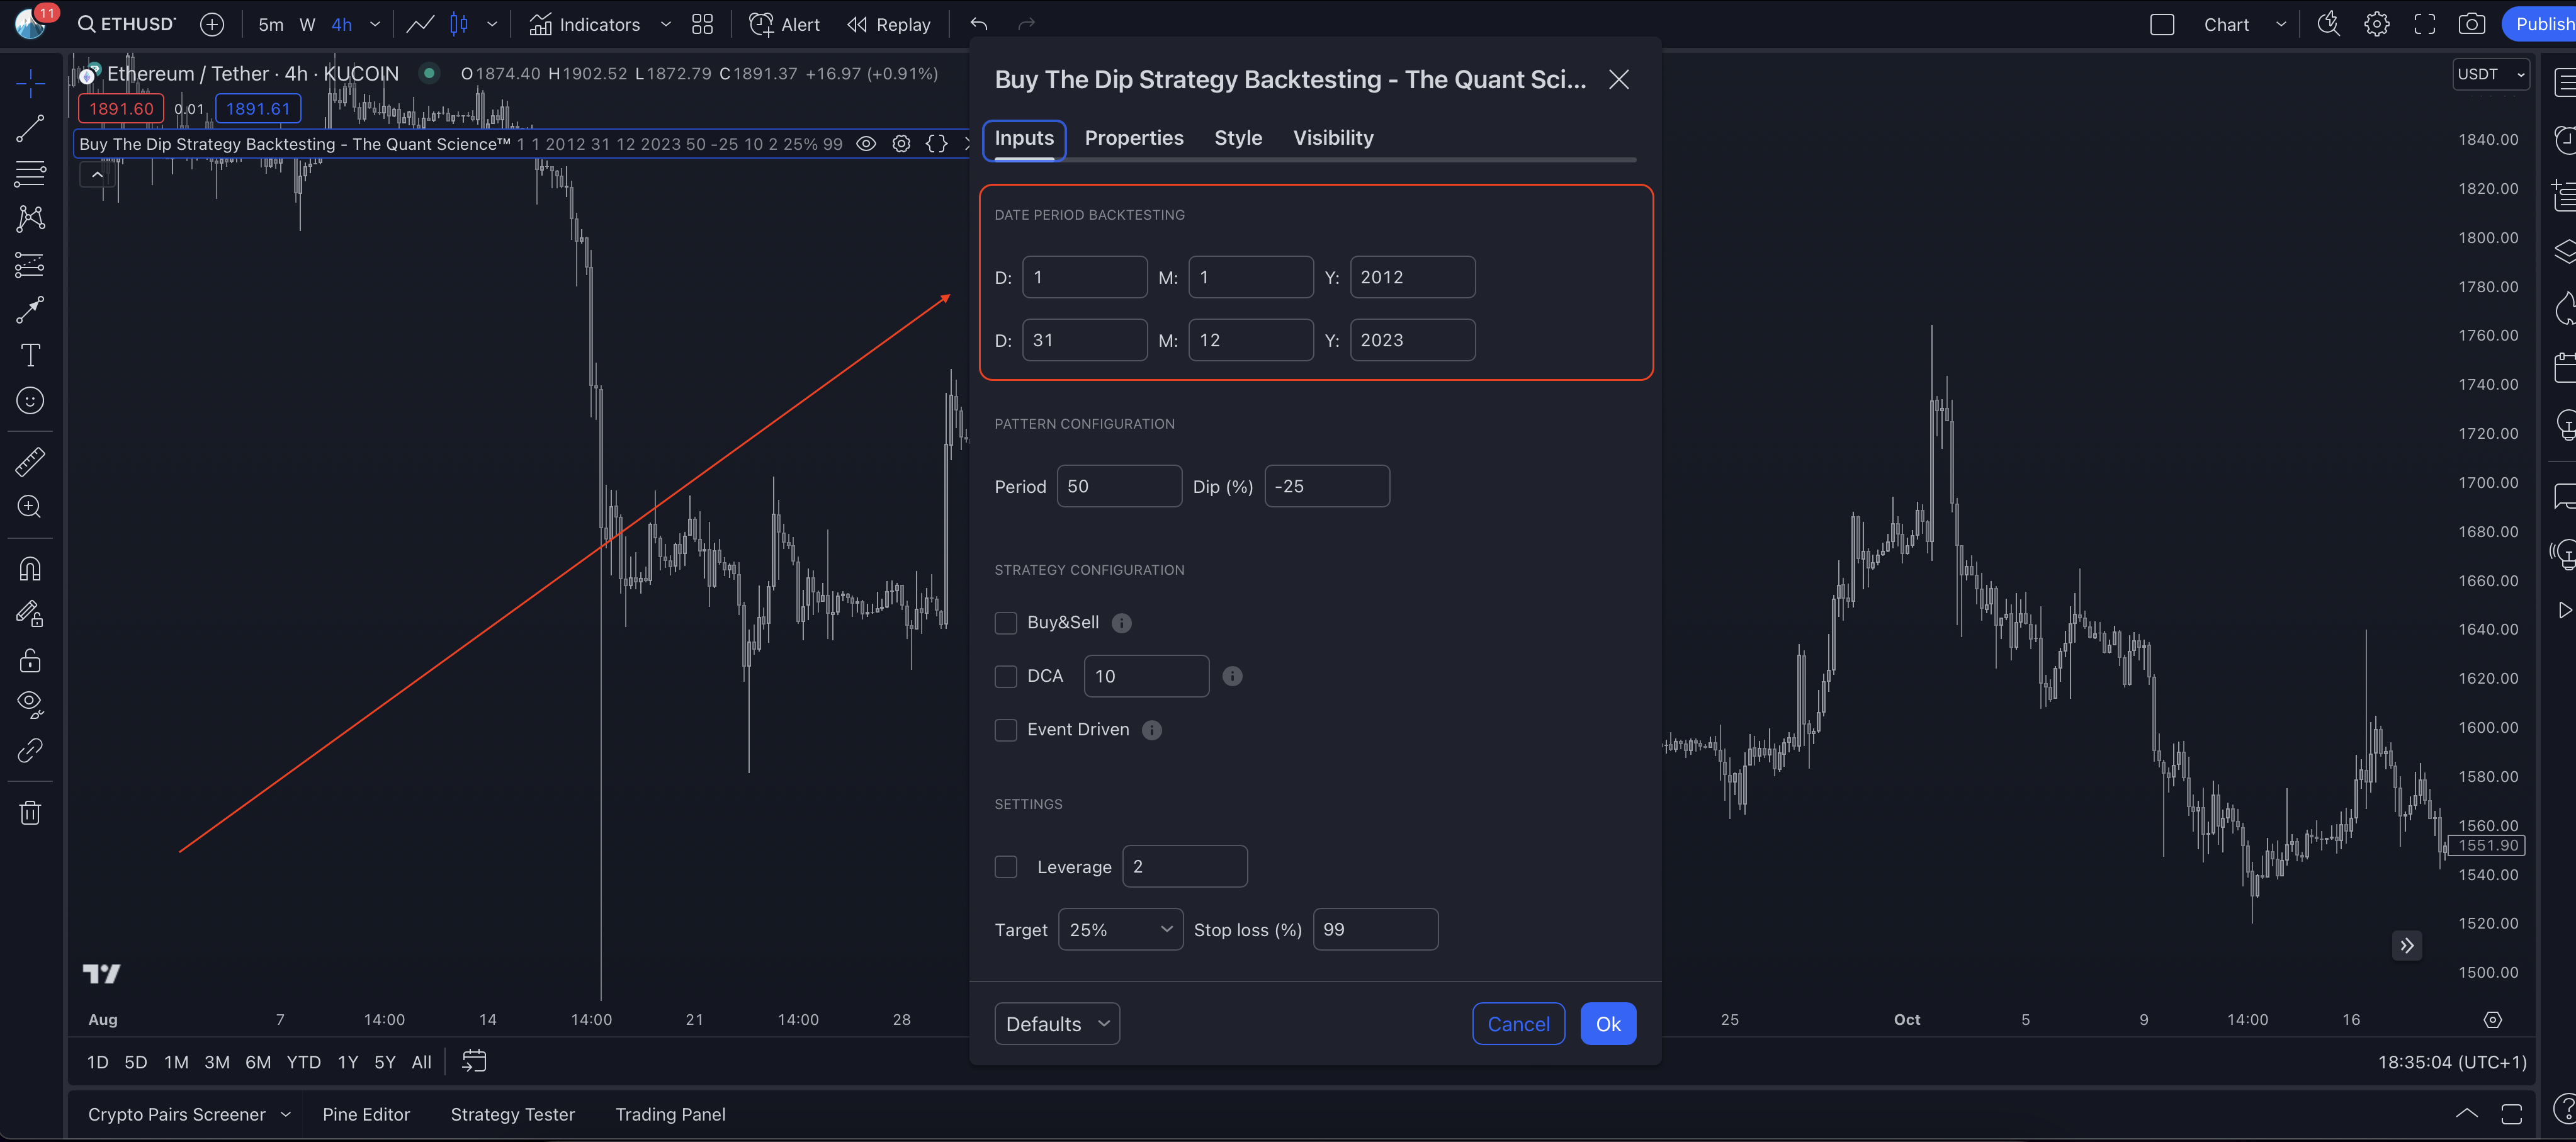Open the Target 25% dropdown
The height and width of the screenshot is (1142, 2576).
coord(1120,929)
